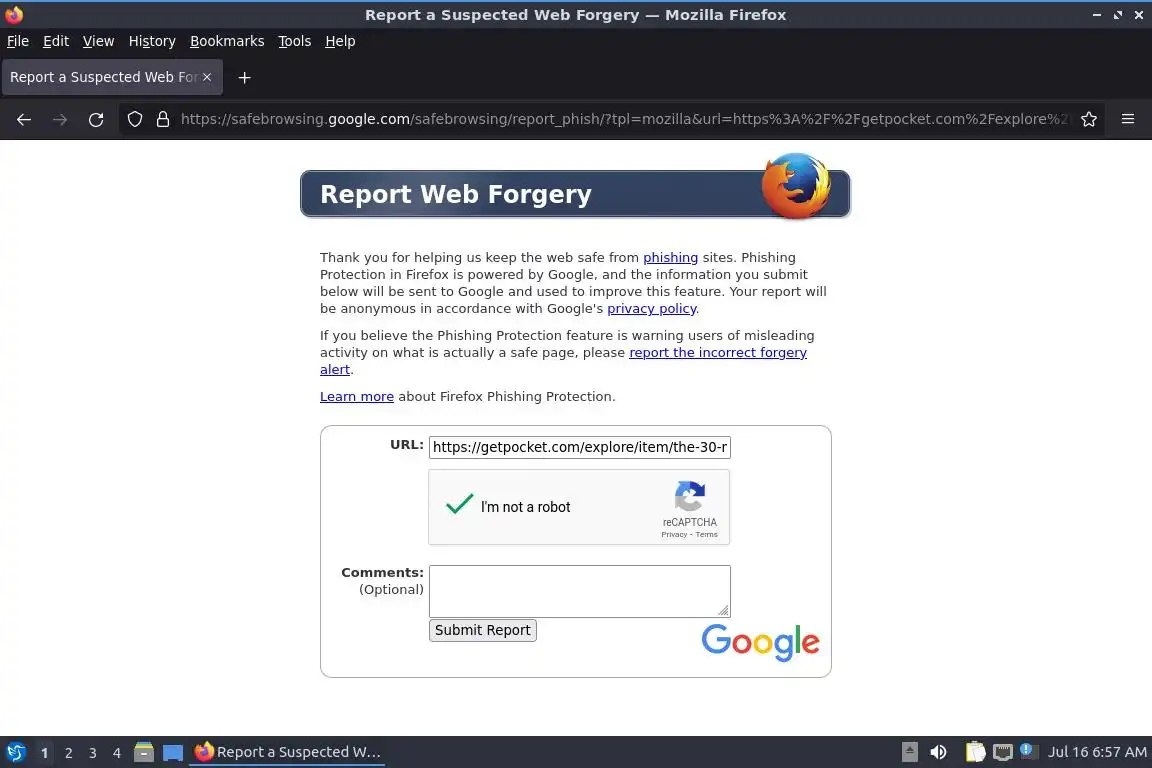Click the browser address bar URL
This screenshot has width=1152, height=768.
[x=624, y=119]
